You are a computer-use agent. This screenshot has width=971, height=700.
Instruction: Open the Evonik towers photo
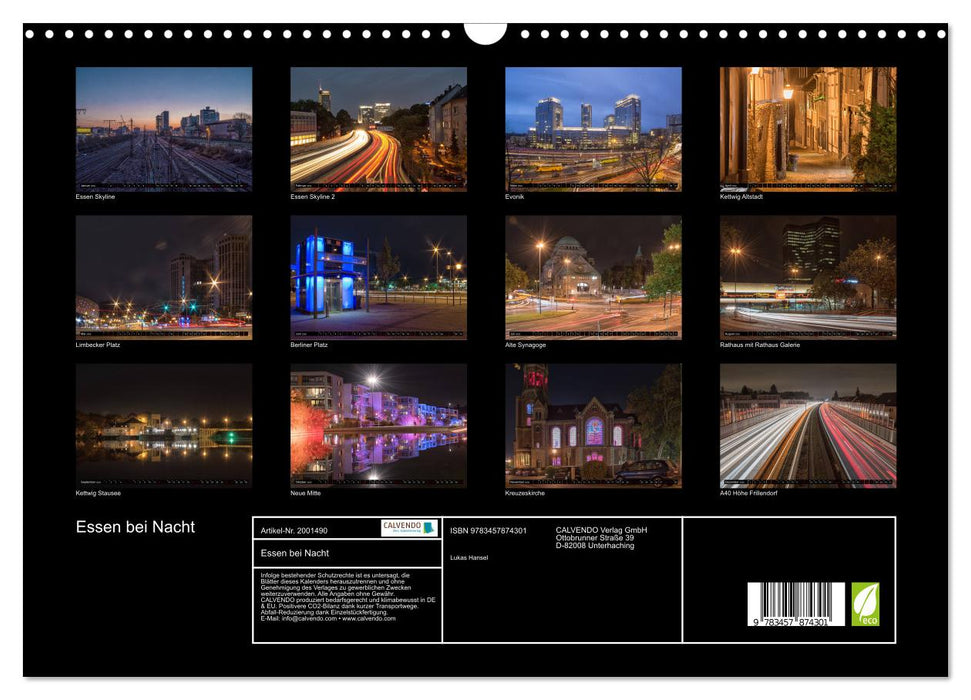(x=593, y=128)
